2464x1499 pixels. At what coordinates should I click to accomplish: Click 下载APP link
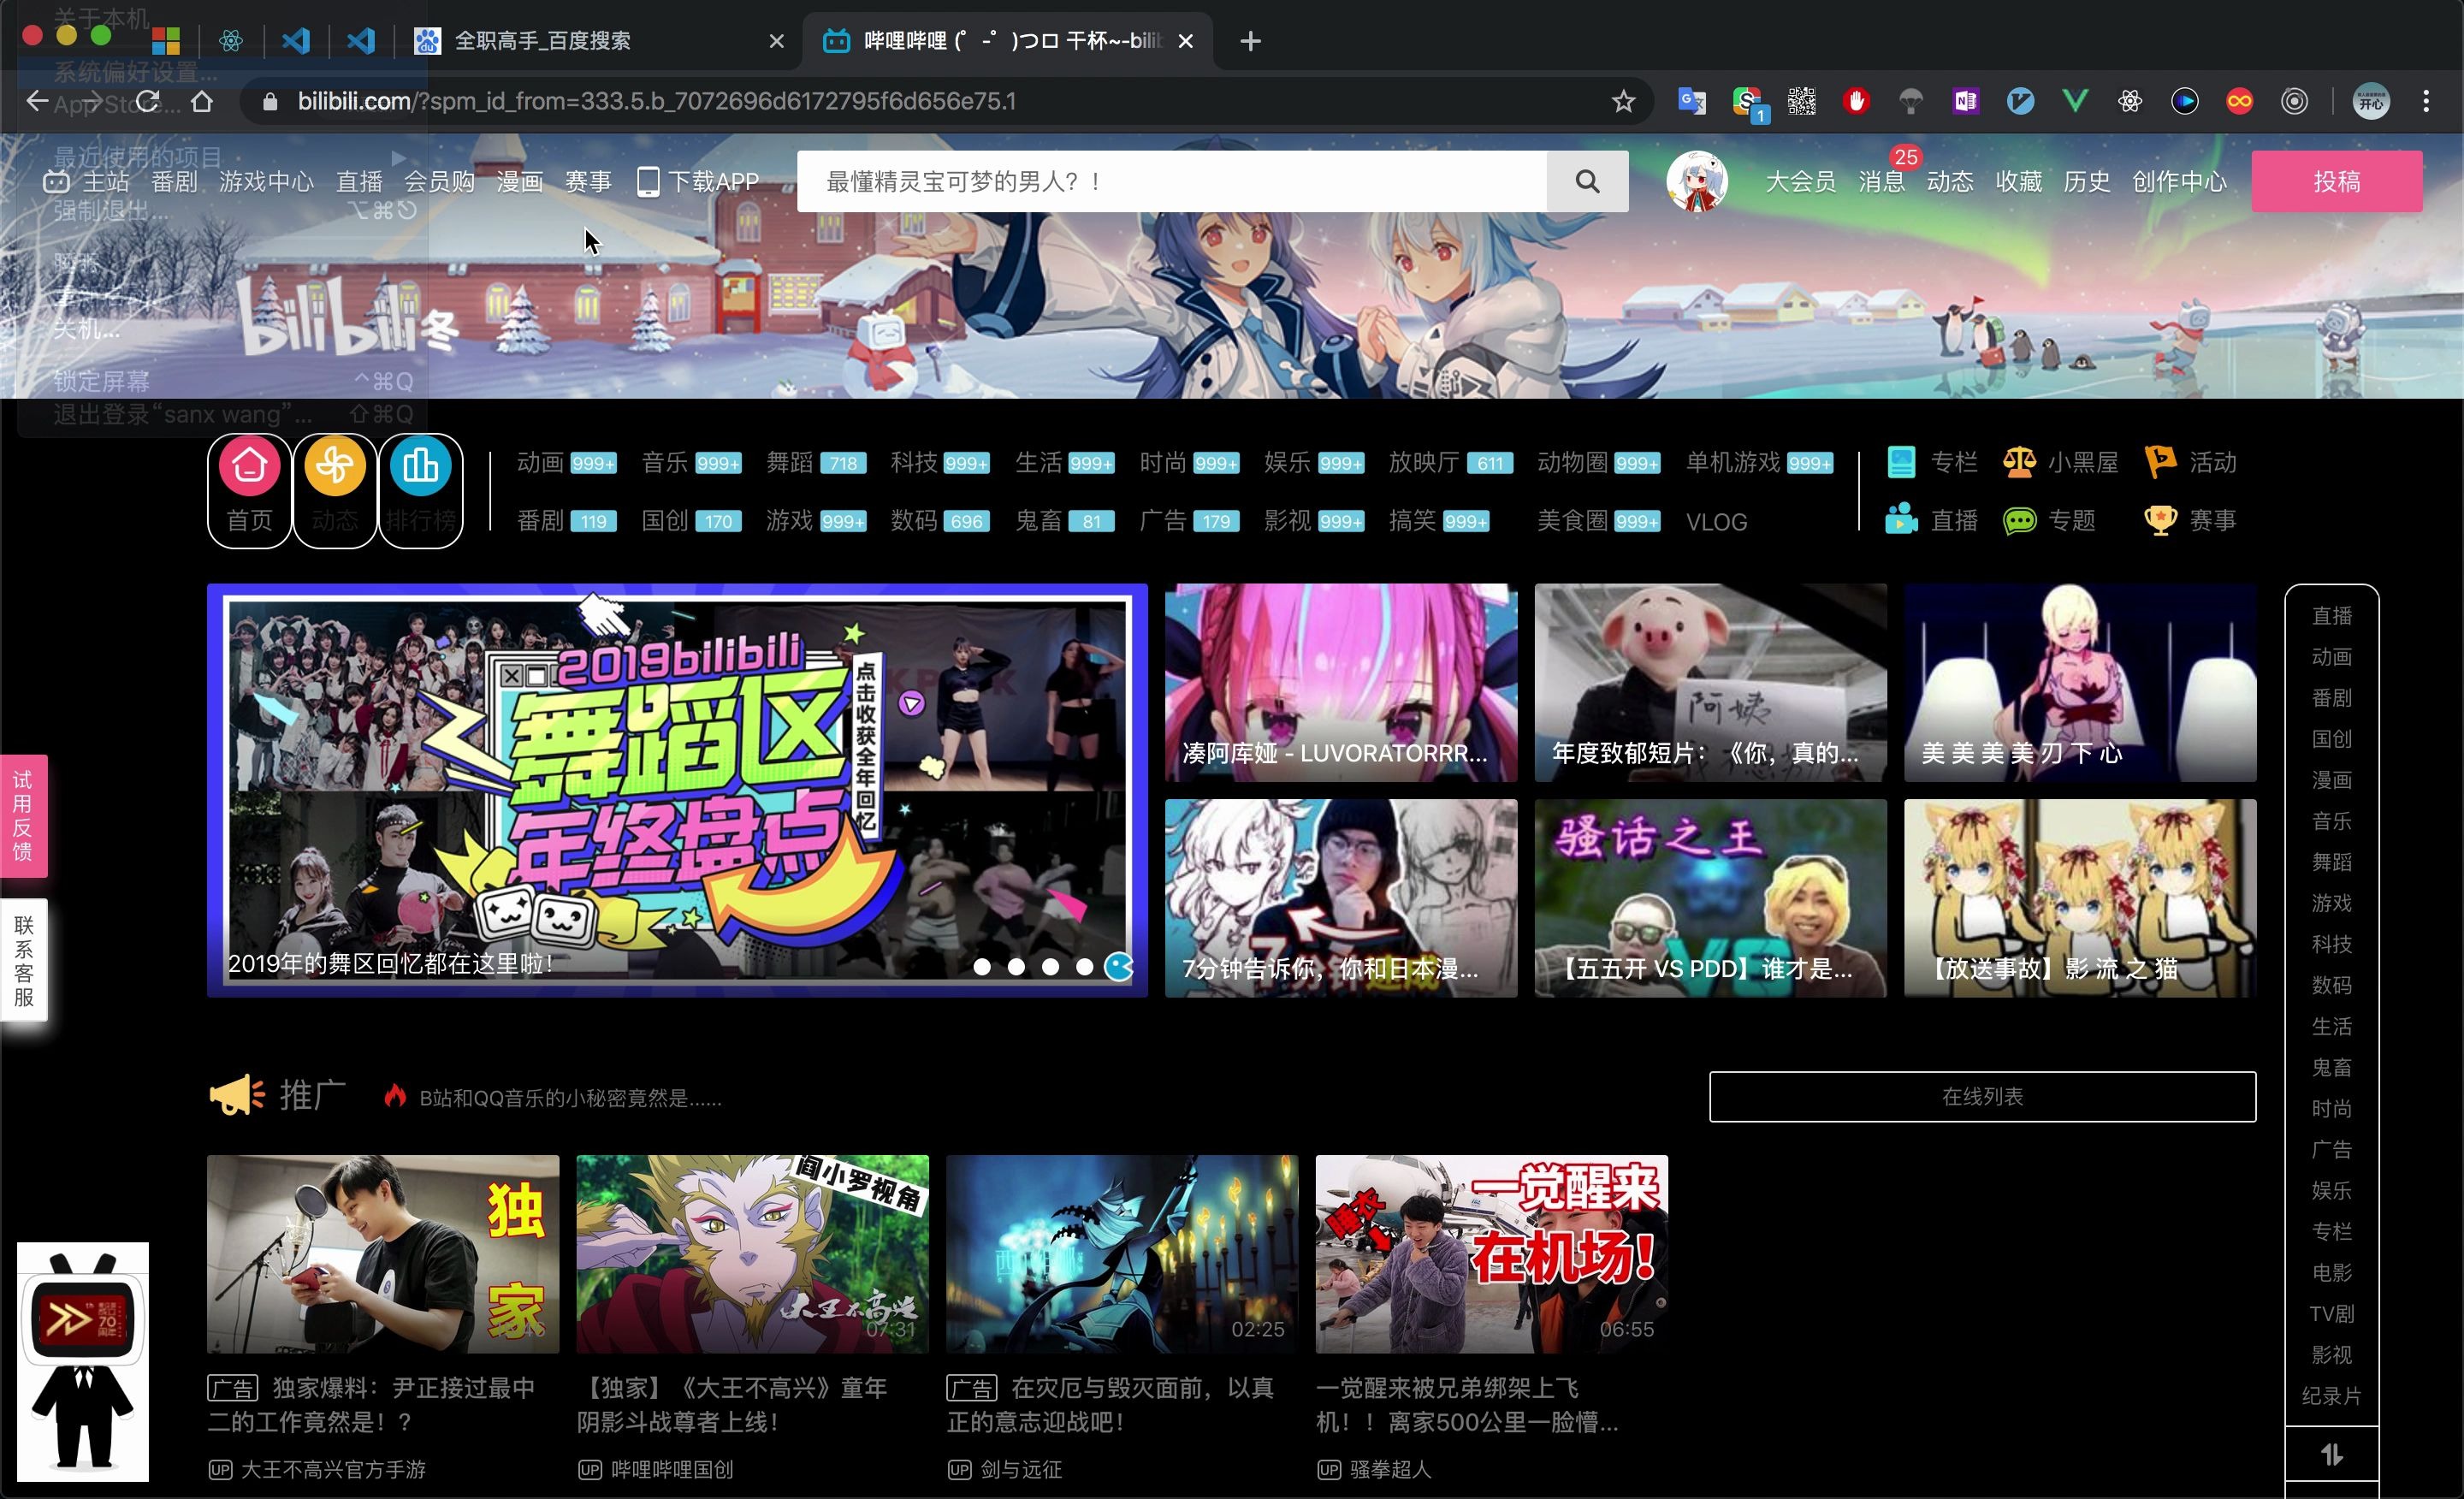coord(698,181)
